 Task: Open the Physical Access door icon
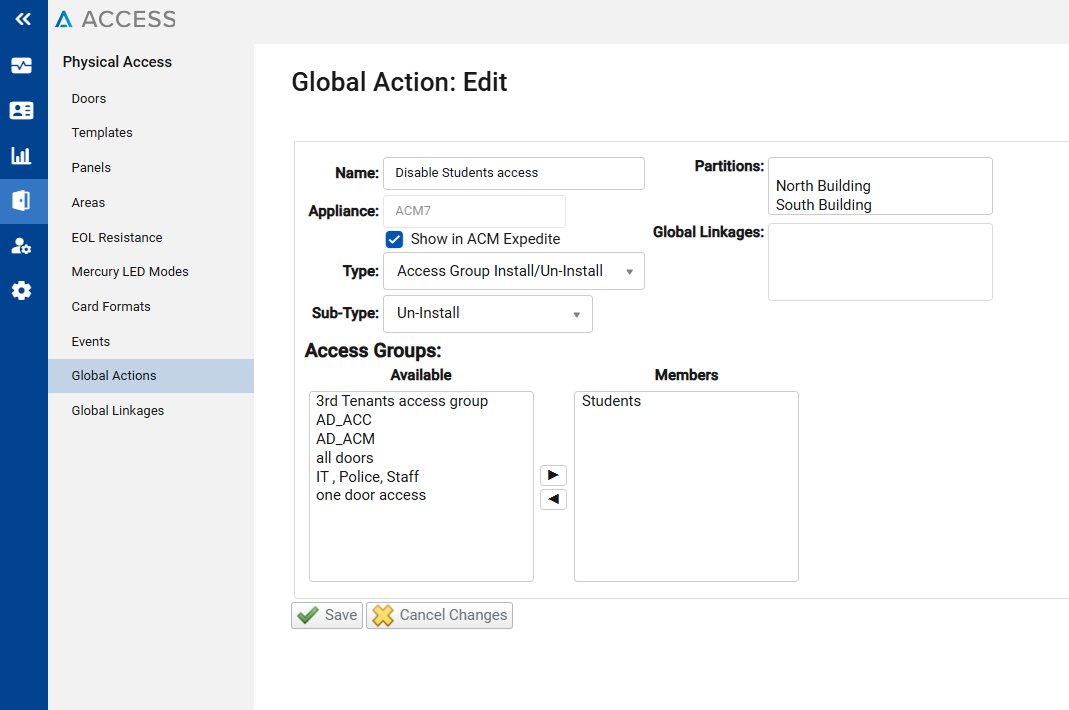coord(21,201)
